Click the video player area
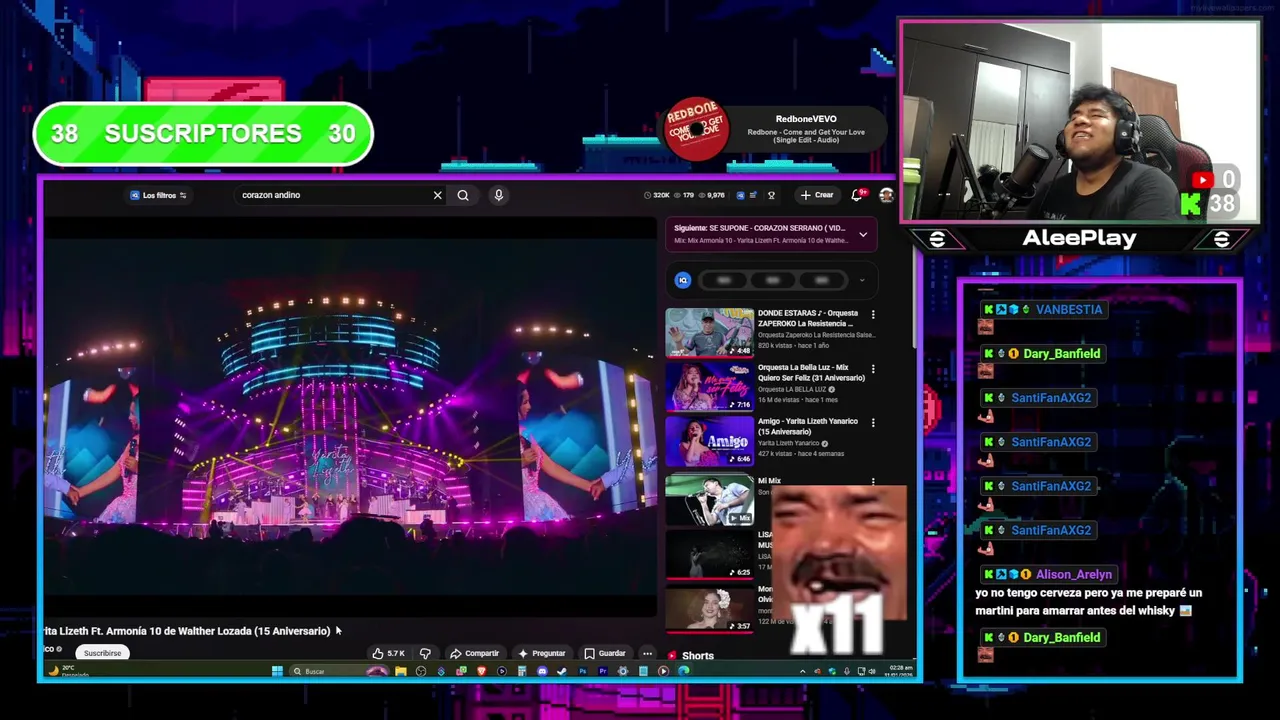This screenshot has height=720, width=1280. [350, 418]
